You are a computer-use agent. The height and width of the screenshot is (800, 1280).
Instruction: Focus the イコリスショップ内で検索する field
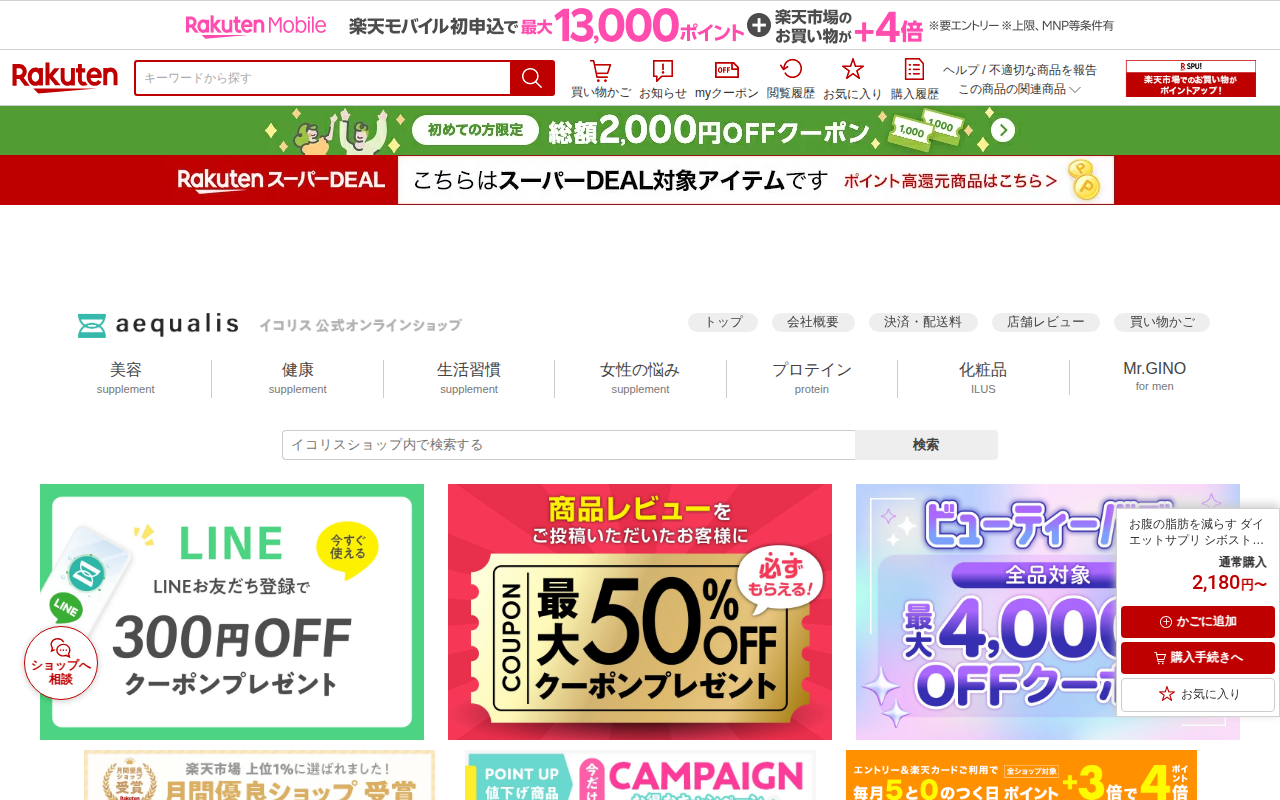click(x=569, y=445)
